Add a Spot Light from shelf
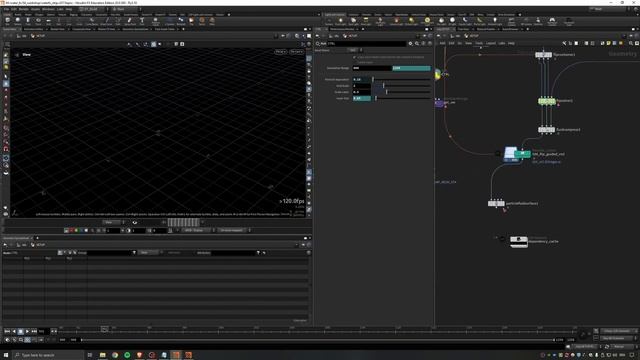This screenshot has height=360, width=640. point(353,21)
